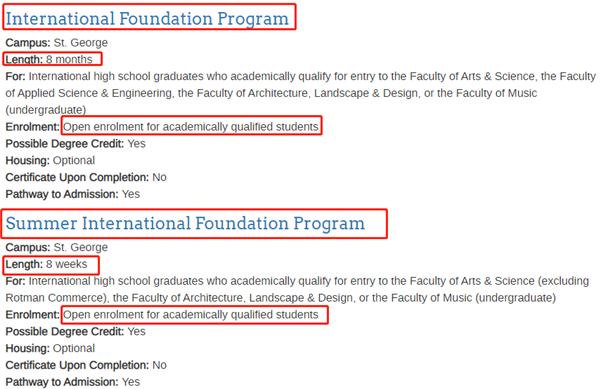Image resolution: width=600 pixels, height=389 pixels.
Task: Click the paragraph mentioning Applied Science & Engineering
Action: click(300, 93)
